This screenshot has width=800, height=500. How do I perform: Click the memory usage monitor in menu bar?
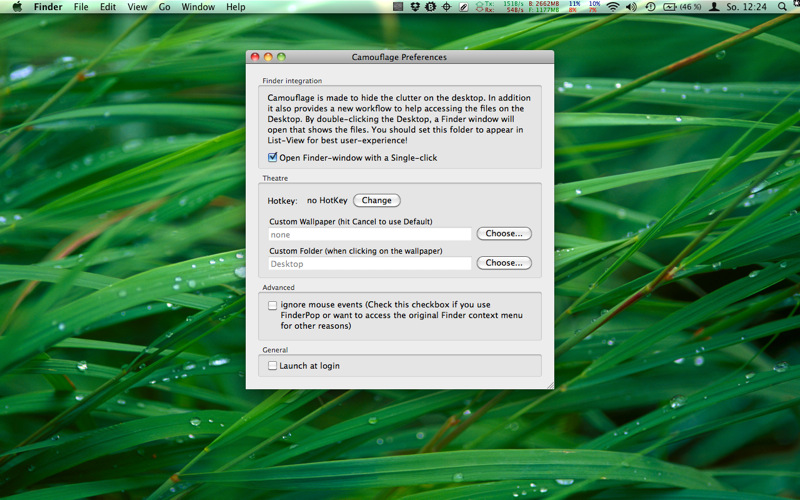click(543, 7)
